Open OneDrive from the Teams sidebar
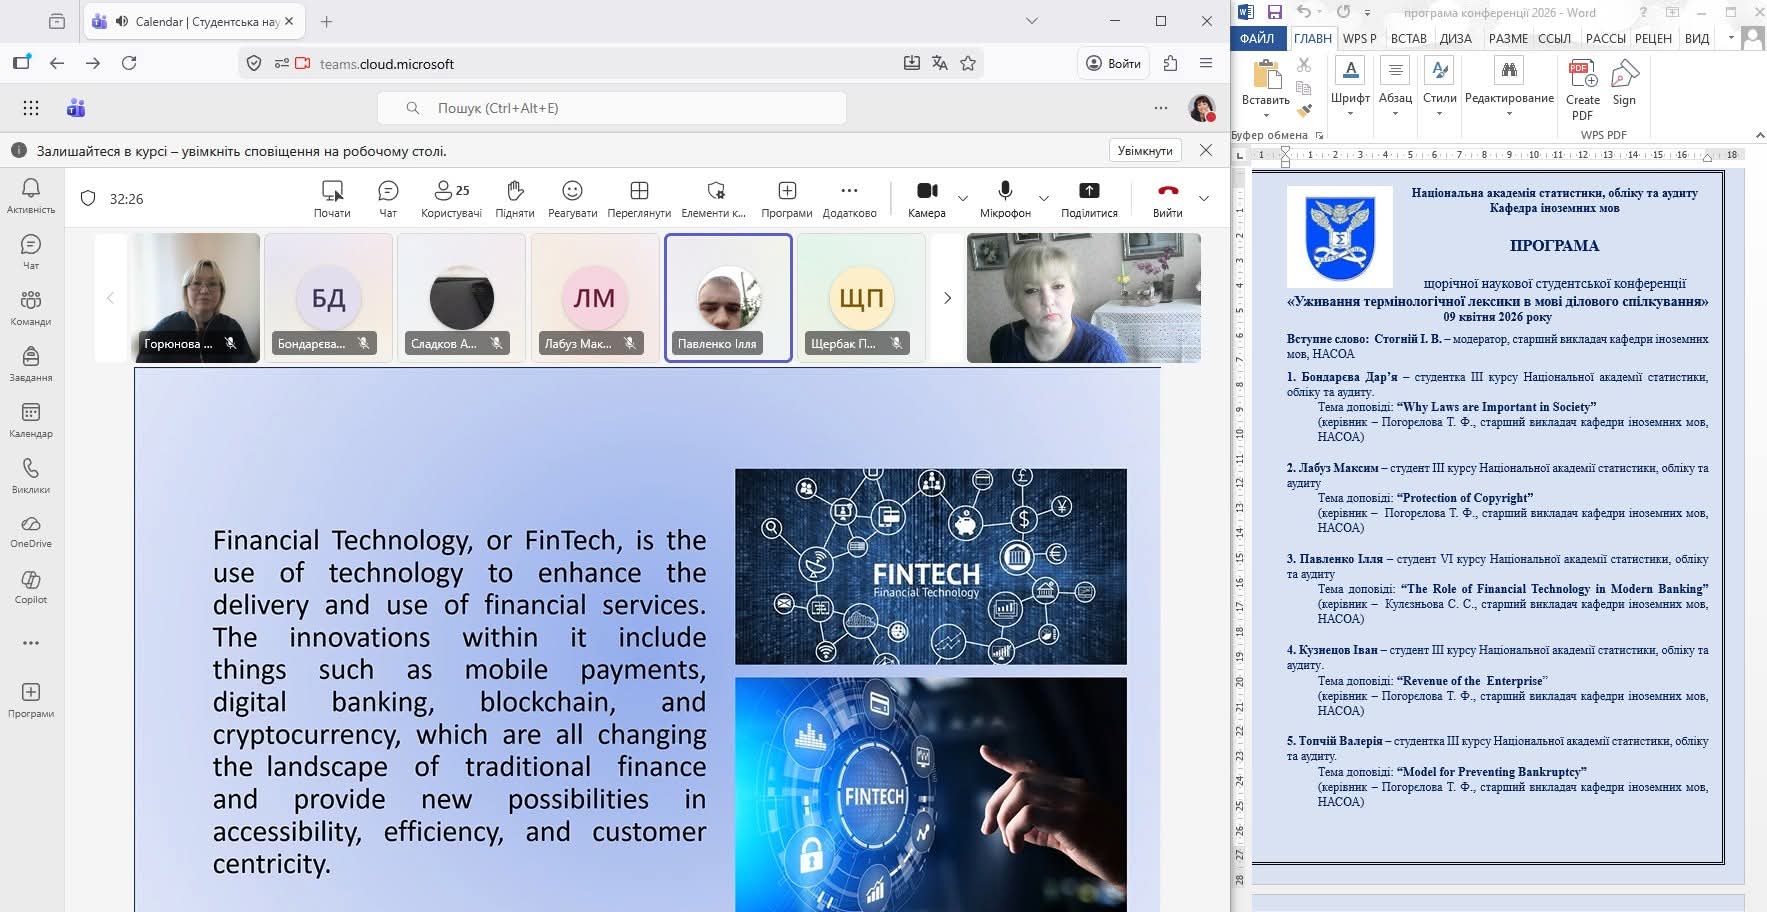1767x912 pixels. click(31, 532)
